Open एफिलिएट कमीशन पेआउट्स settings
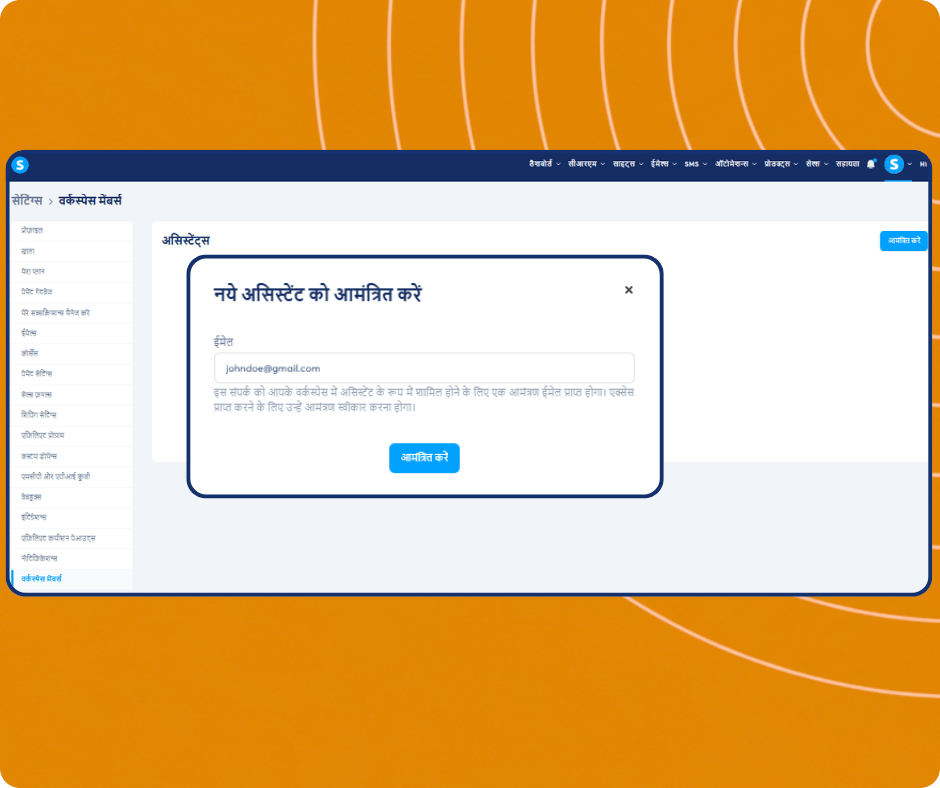This screenshot has height=788, width=940. [x=71, y=538]
